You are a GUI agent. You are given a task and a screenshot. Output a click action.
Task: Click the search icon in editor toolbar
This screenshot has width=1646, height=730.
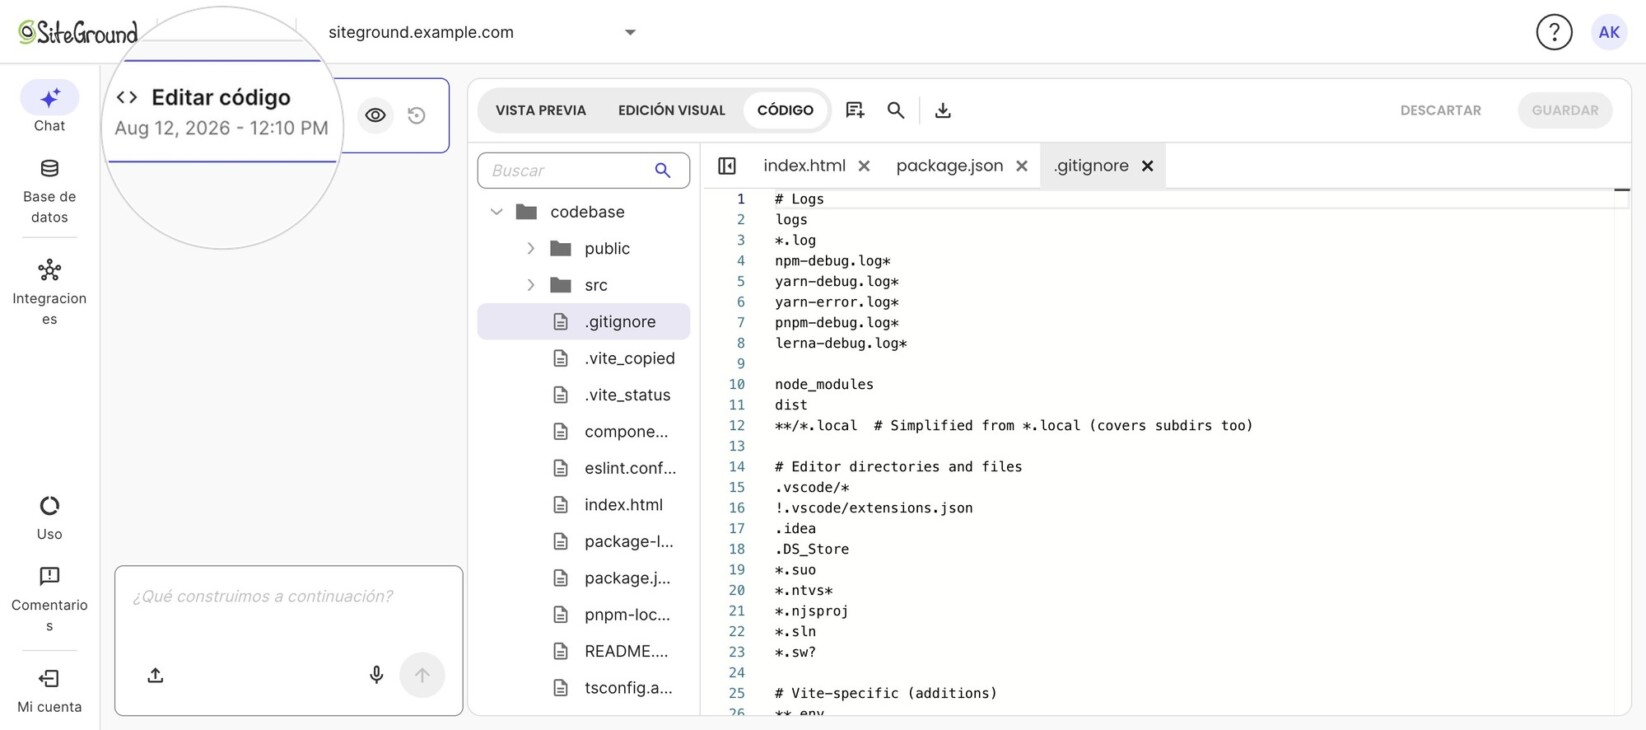click(896, 110)
